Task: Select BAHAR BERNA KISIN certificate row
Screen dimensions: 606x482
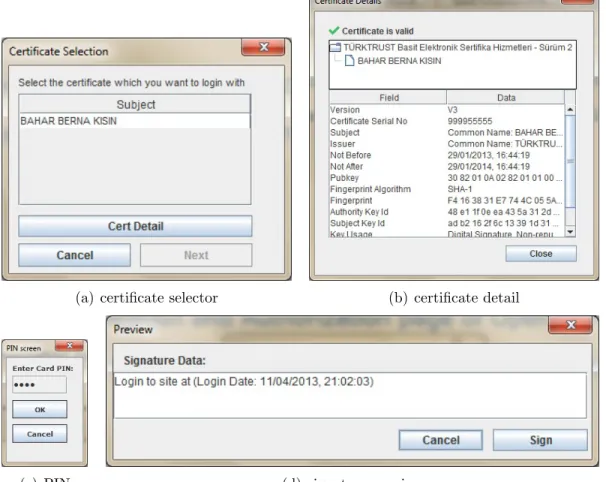Action: click(x=135, y=121)
